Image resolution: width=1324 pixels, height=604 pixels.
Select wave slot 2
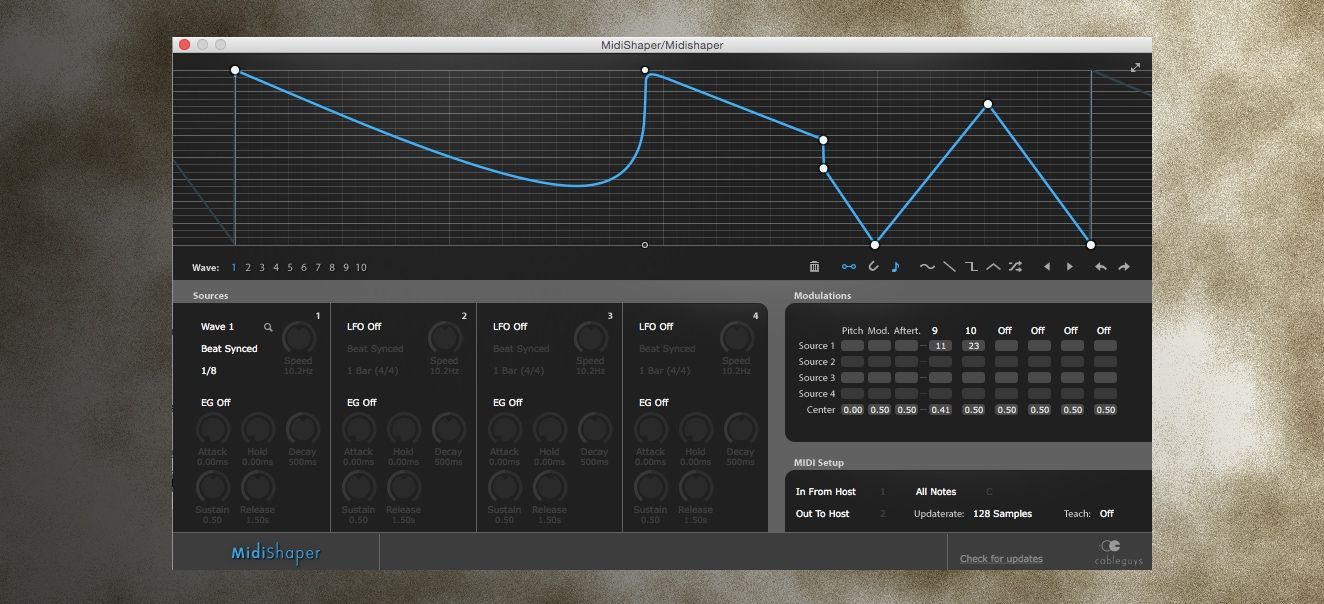(248, 268)
